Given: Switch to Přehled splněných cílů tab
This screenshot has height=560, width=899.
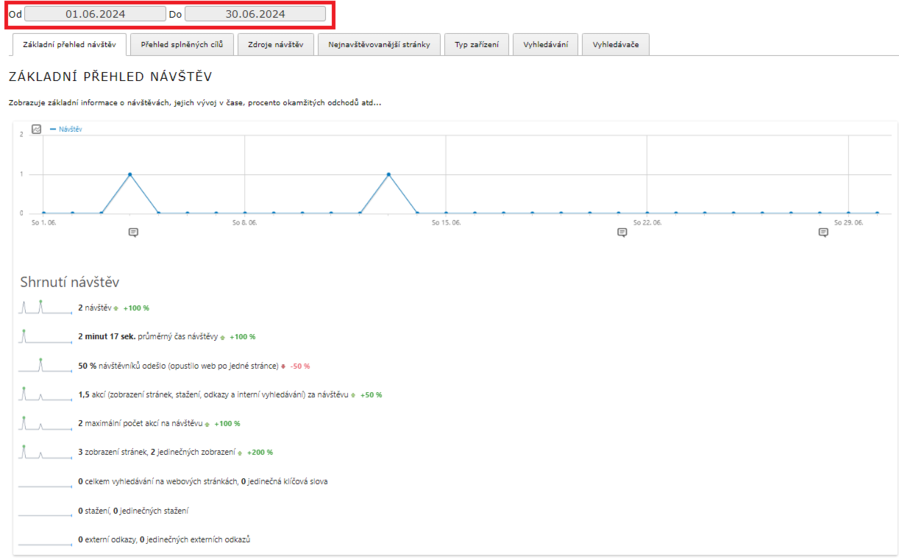Looking at the screenshot, I should point(182,45).
